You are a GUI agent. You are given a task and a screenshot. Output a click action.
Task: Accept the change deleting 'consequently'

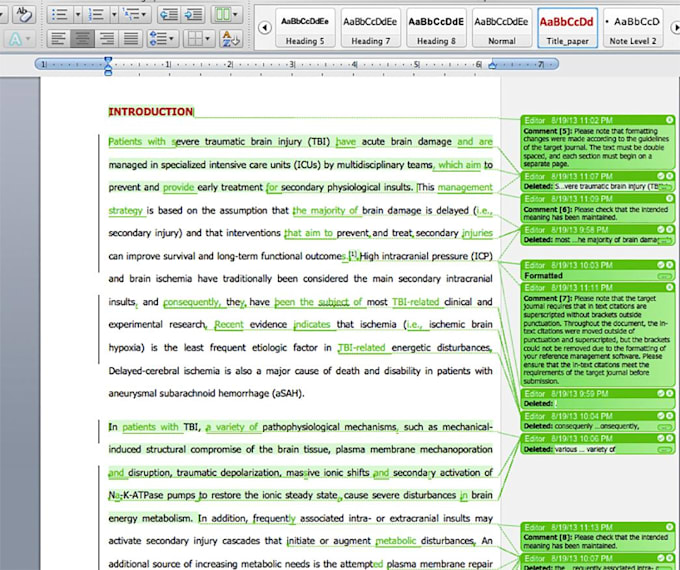(x=660, y=416)
